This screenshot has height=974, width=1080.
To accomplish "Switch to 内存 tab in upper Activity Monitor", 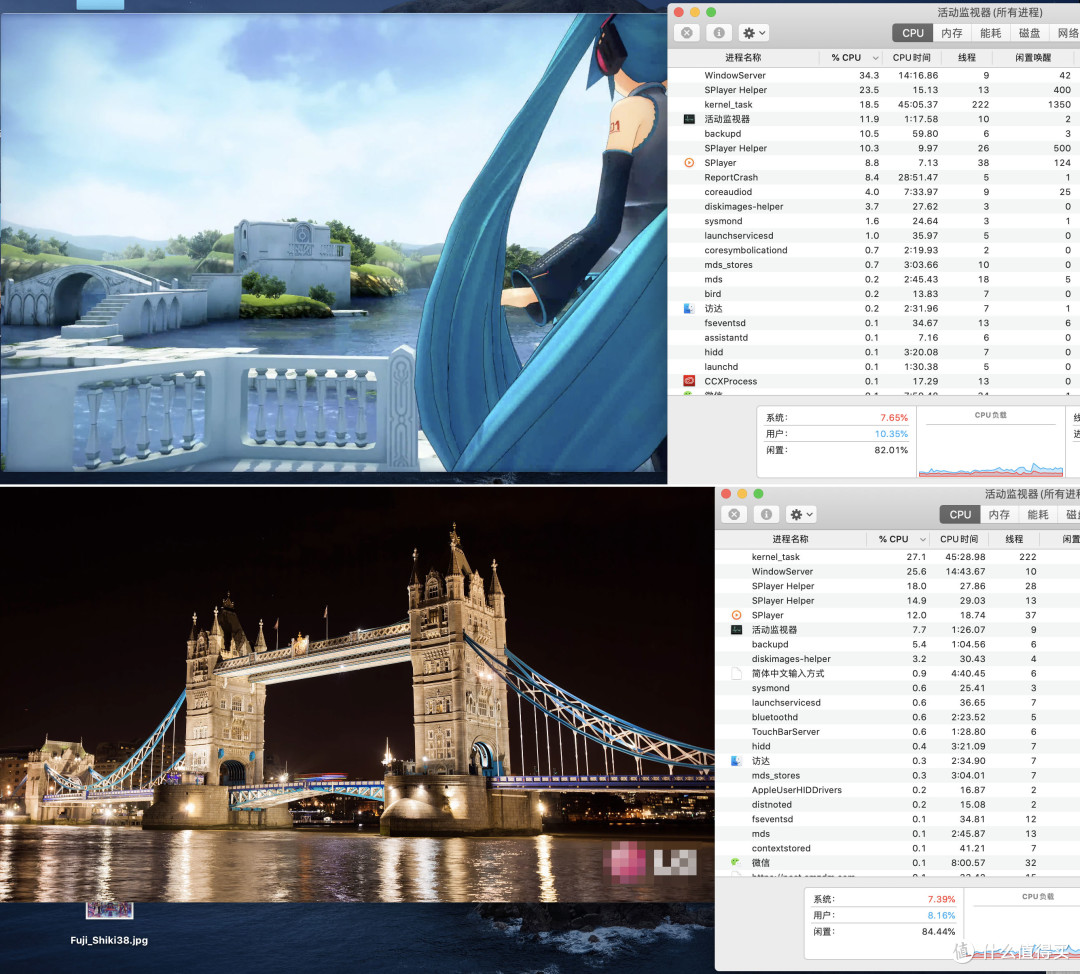I will (x=952, y=32).
